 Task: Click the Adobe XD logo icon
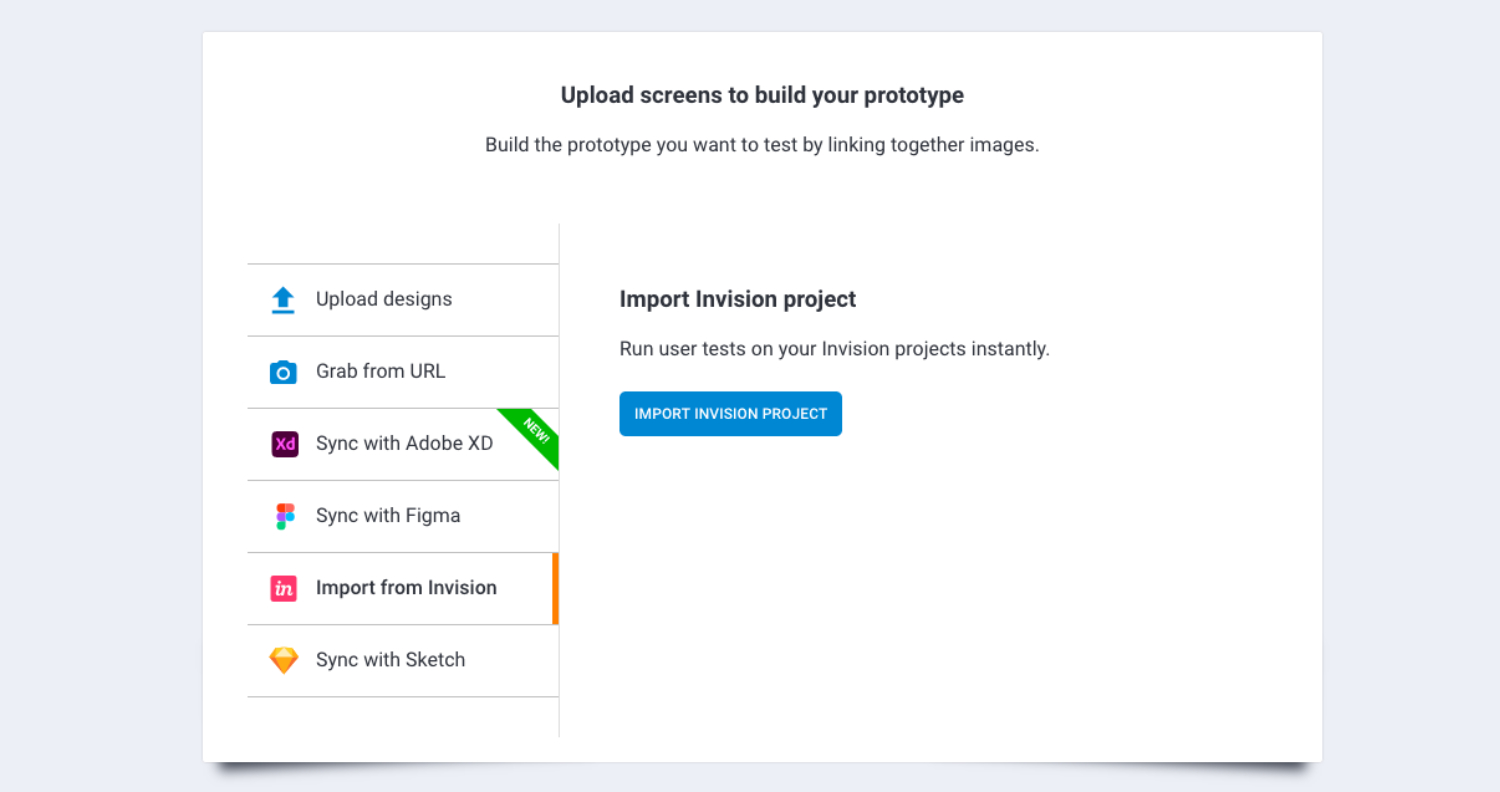coord(285,444)
